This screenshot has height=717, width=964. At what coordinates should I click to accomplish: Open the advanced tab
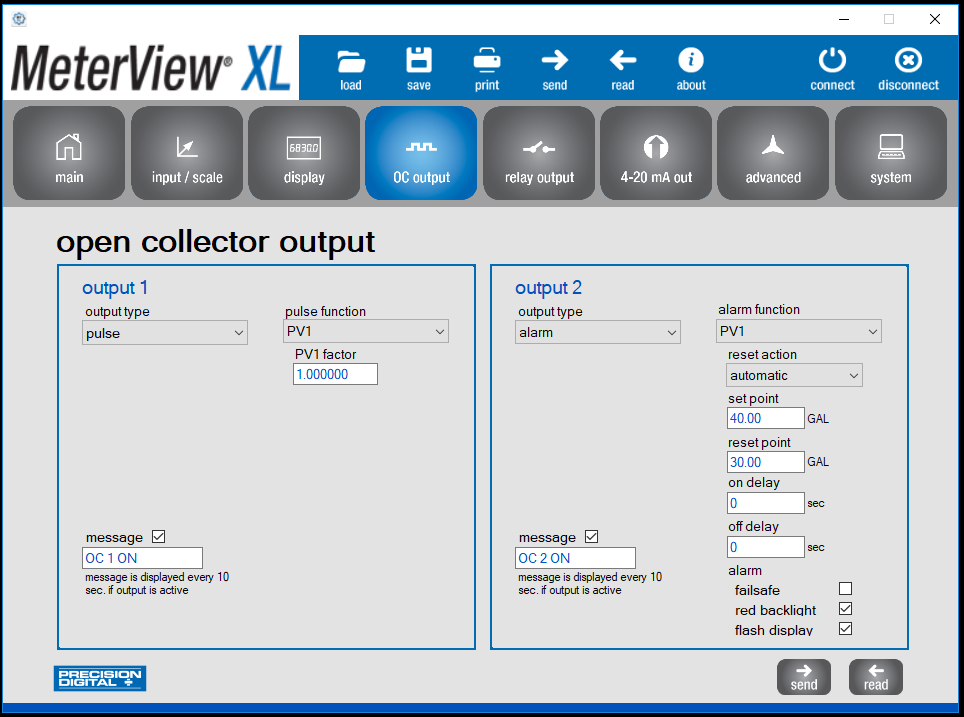773,153
